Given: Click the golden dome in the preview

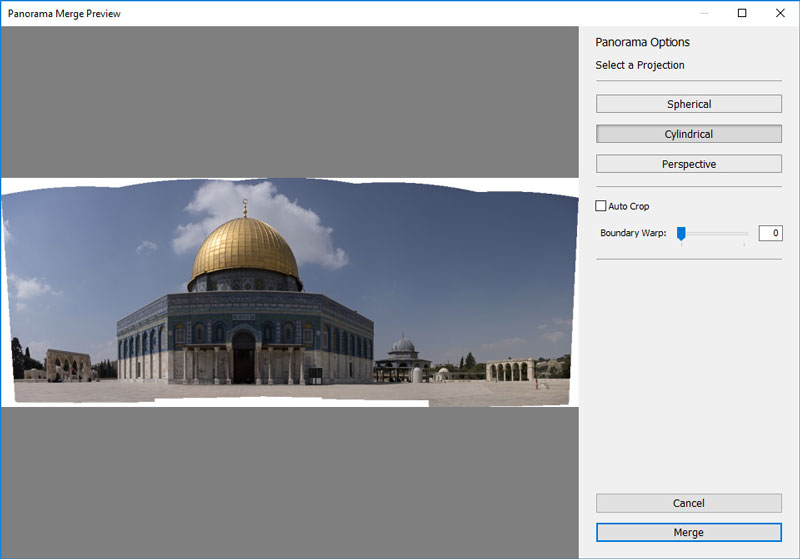Looking at the screenshot, I should (245, 250).
